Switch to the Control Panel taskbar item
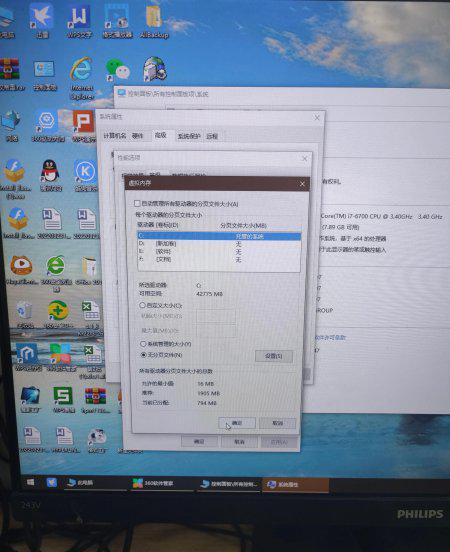This screenshot has width=450, height=552. pyautogui.click(x=230, y=484)
